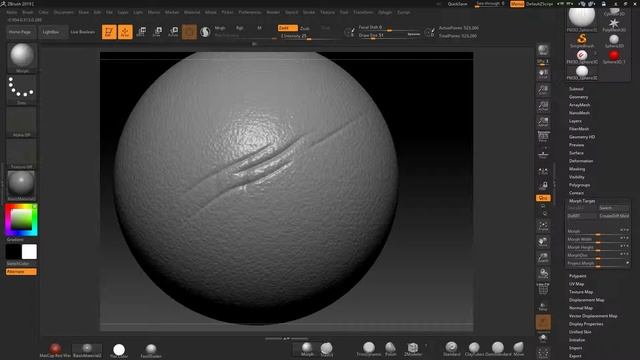Open the current brush thumbnail Morph

pos(22,58)
